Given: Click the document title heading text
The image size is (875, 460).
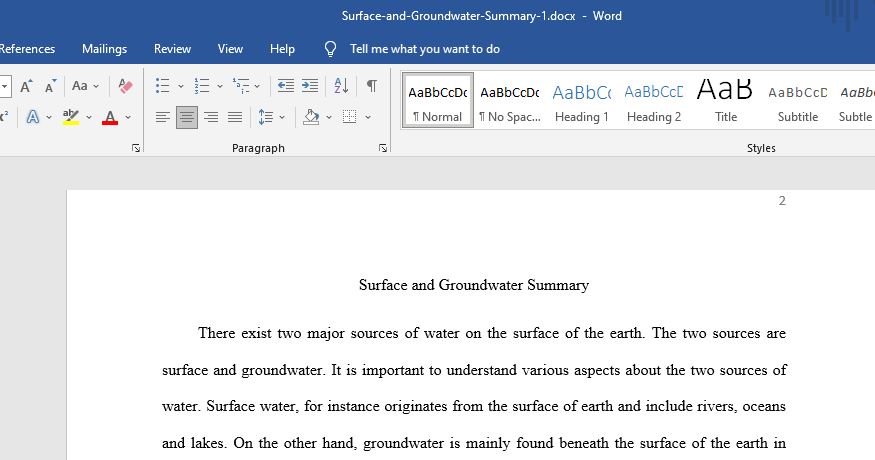Looking at the screenshot, I should coord(474,285).
